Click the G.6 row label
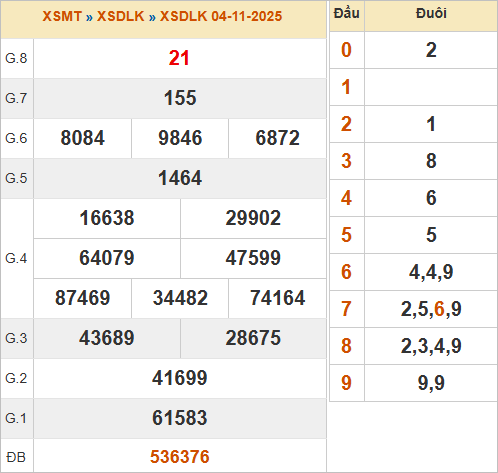This screenshot has height=473, width=498. point(16,138)
